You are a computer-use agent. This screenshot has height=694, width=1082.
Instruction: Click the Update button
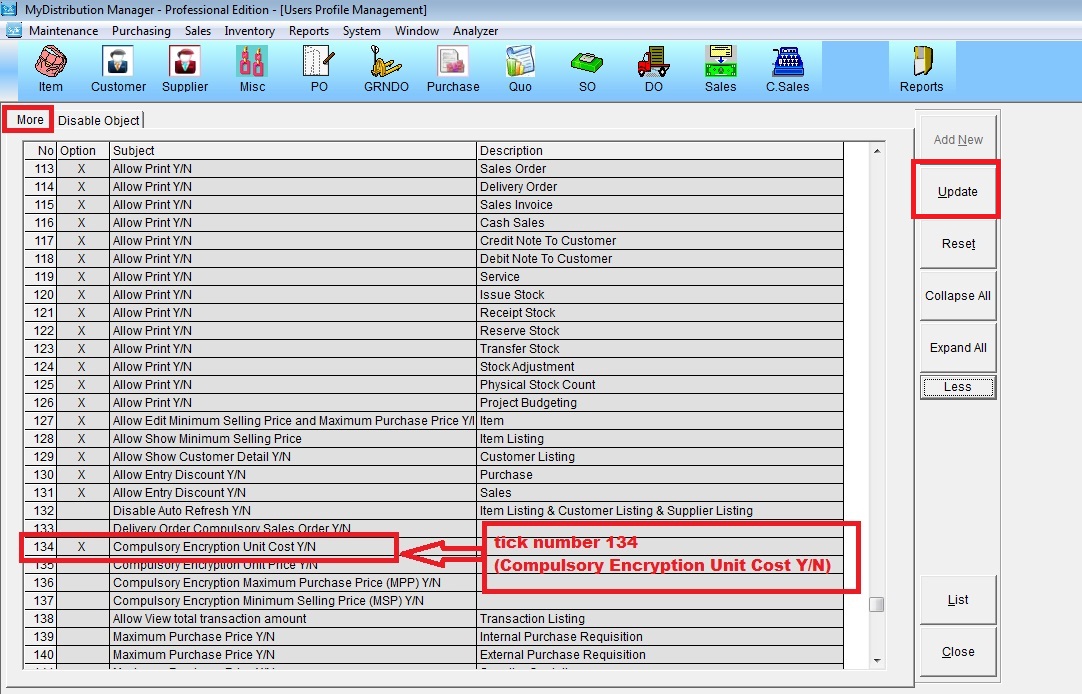point(957,191)
